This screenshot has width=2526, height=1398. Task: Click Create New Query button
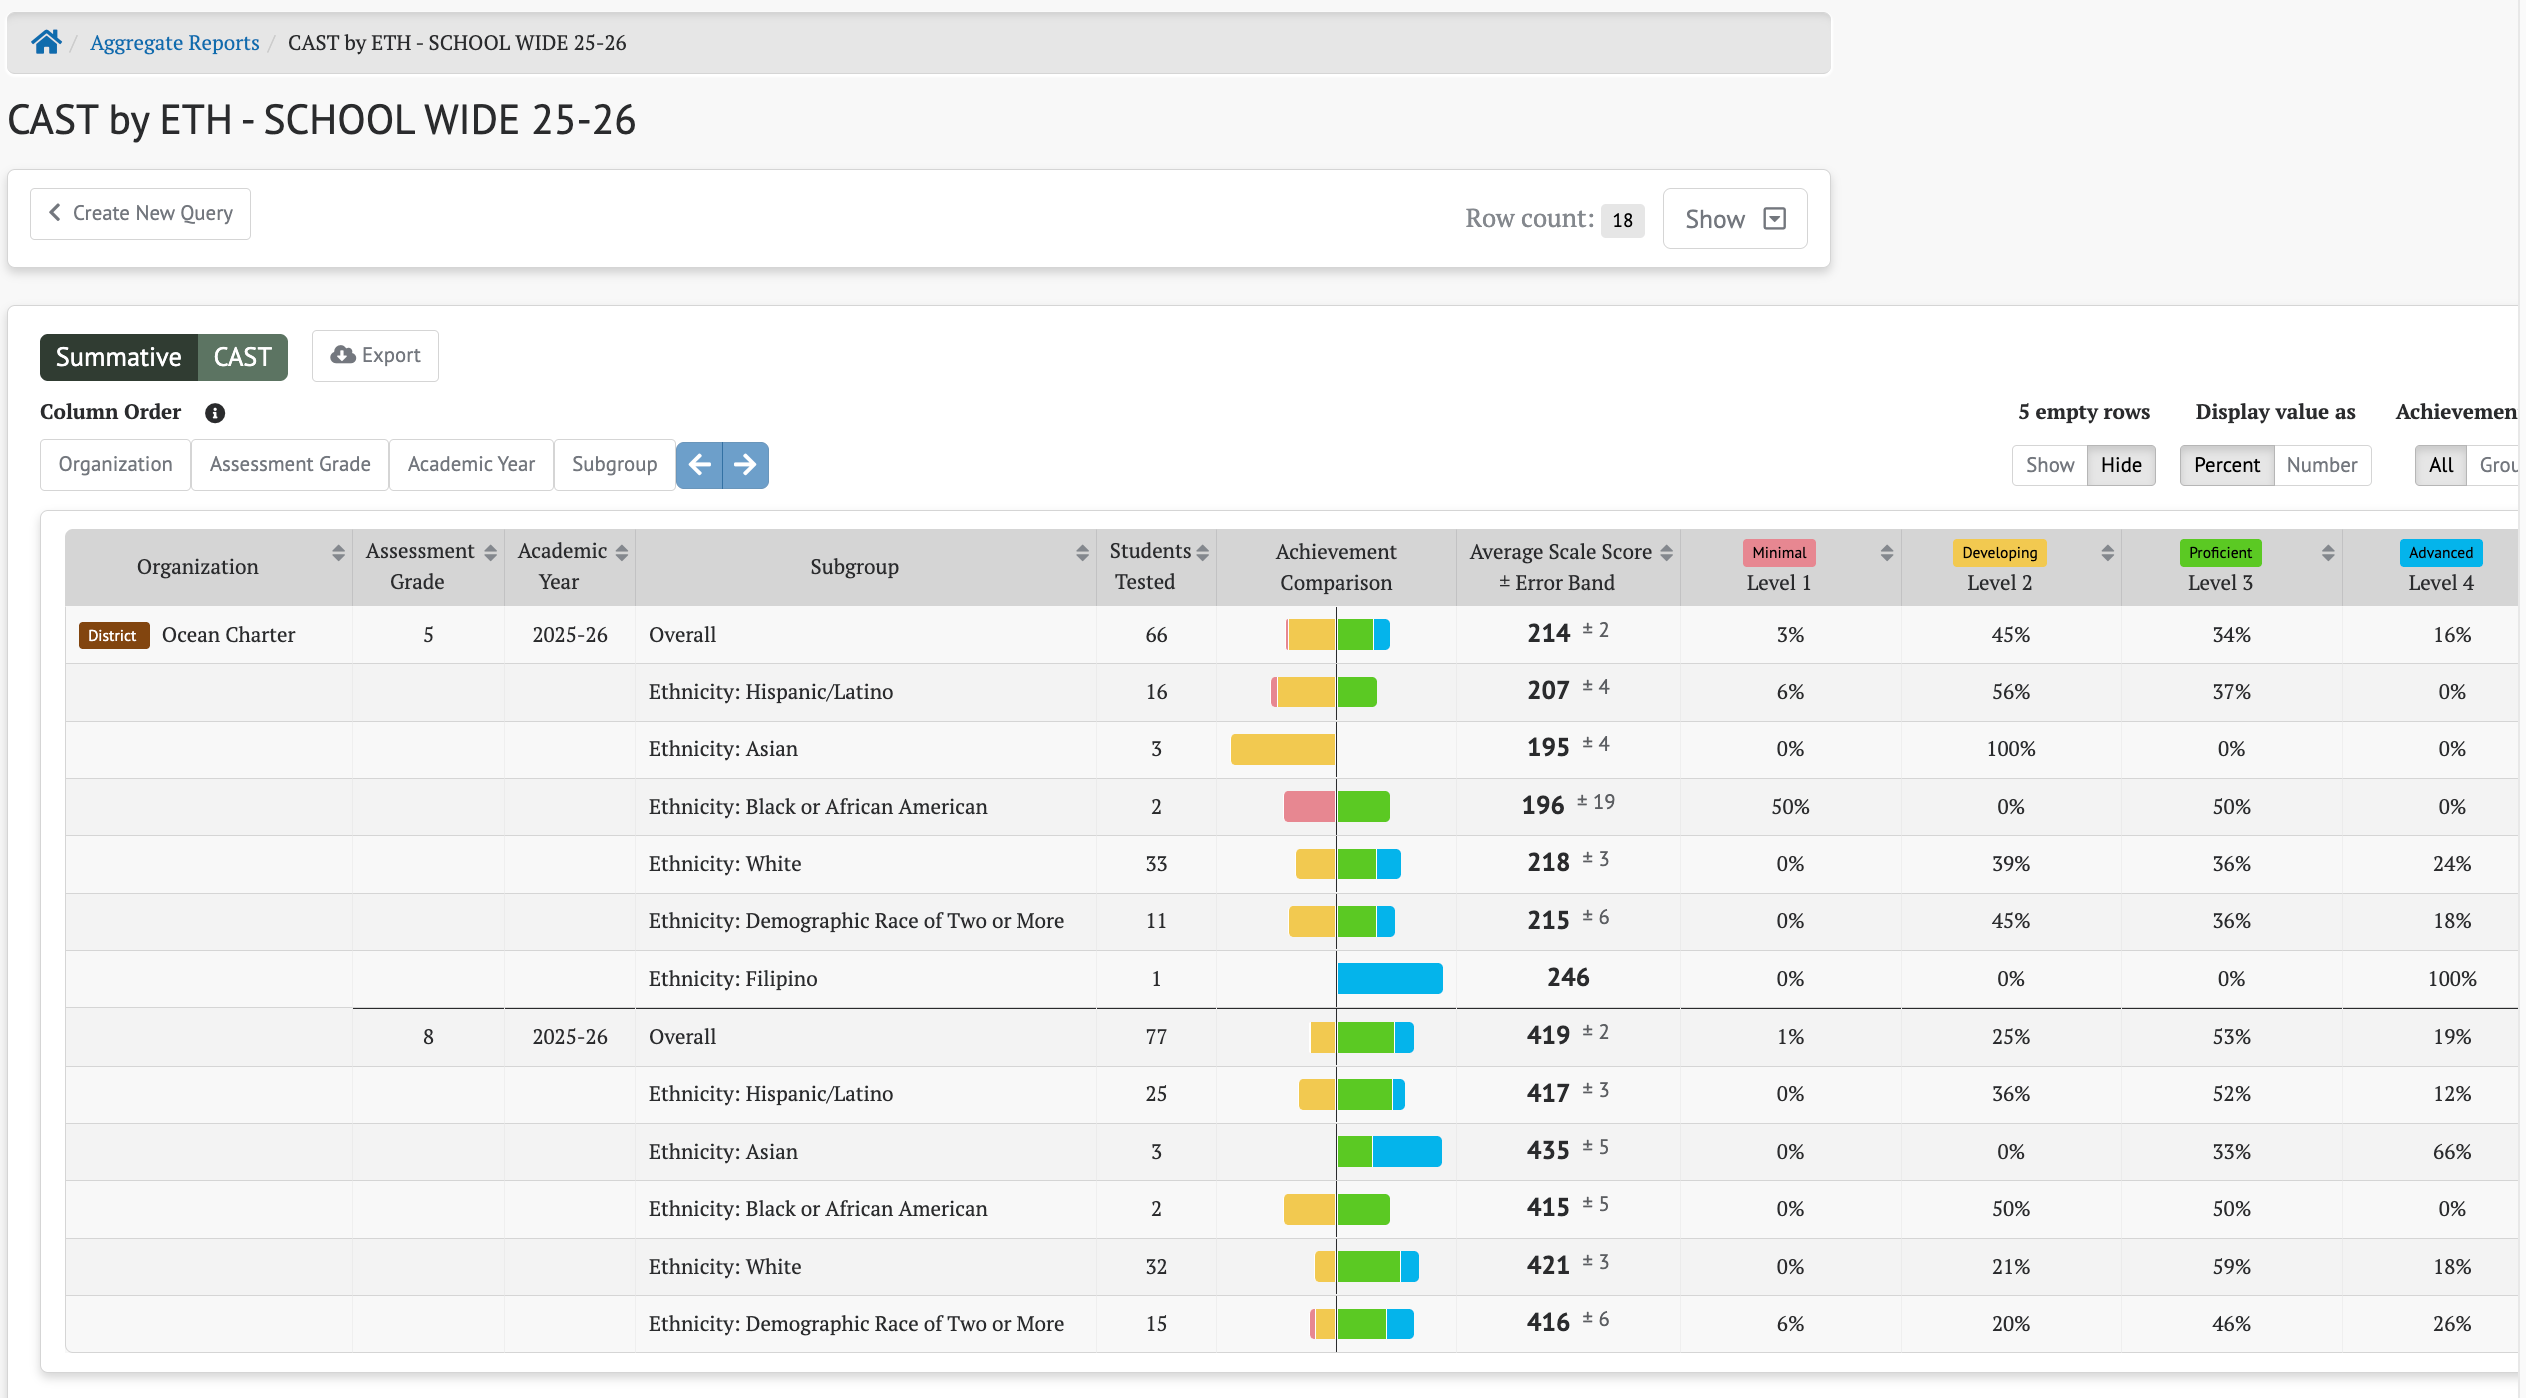140,213
